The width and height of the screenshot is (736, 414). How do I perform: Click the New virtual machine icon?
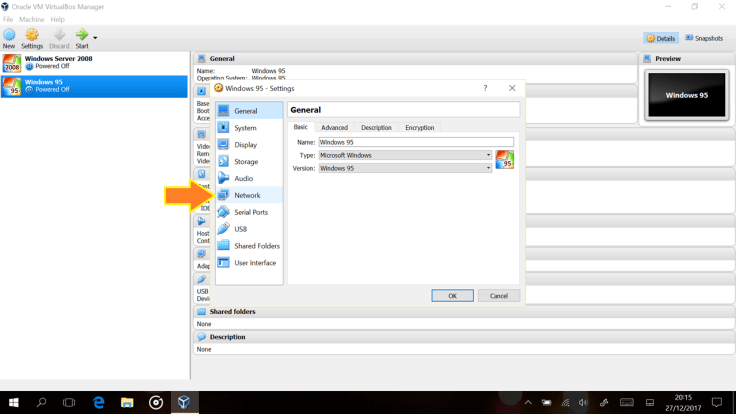pyautogui.click(x=9, y=37)
